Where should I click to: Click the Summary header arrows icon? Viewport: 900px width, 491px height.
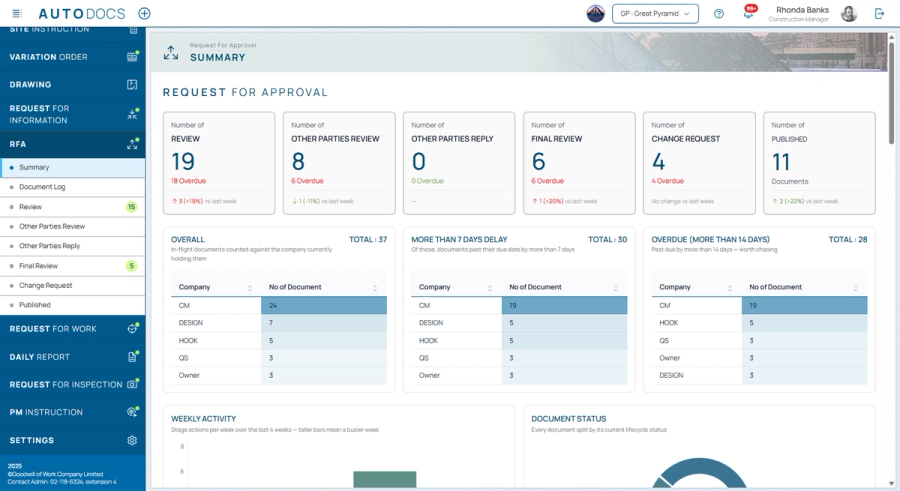[170, 53]
